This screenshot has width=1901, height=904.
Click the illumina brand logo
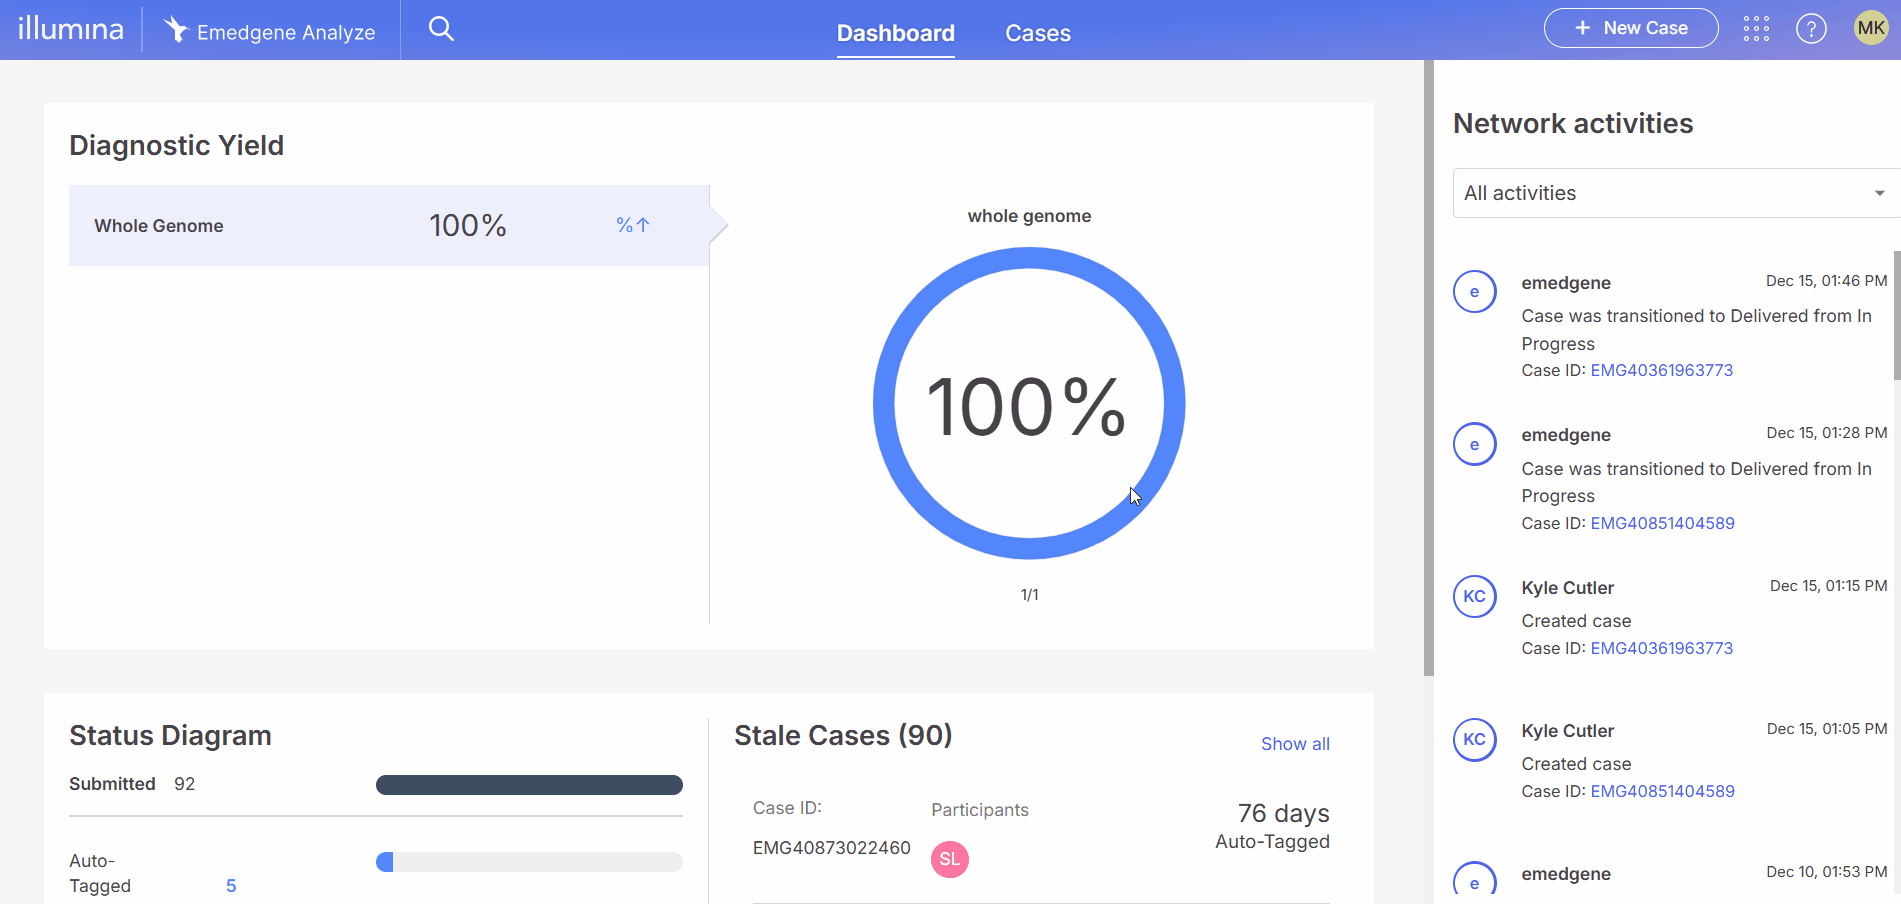click(x=71, y=29)
